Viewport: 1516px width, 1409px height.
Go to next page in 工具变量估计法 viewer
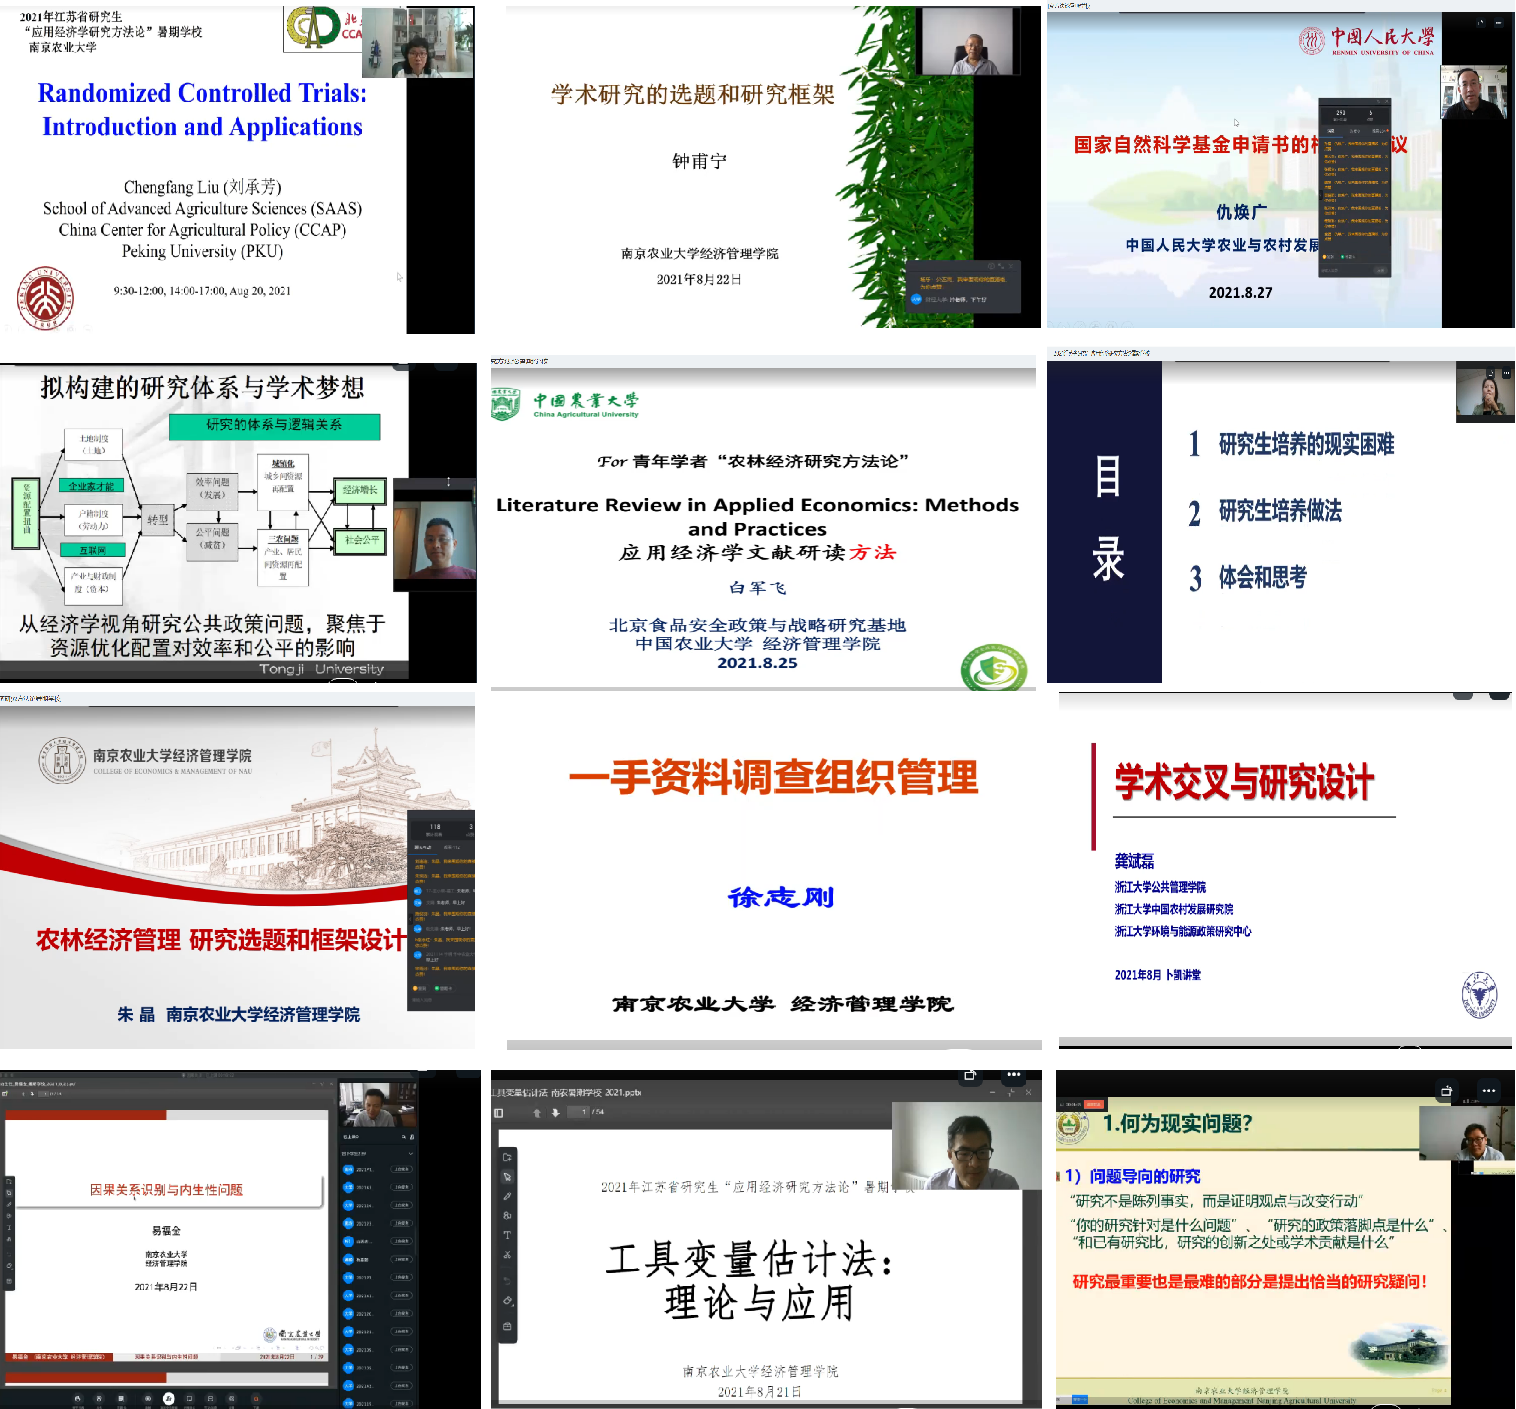pos(555,1112)
